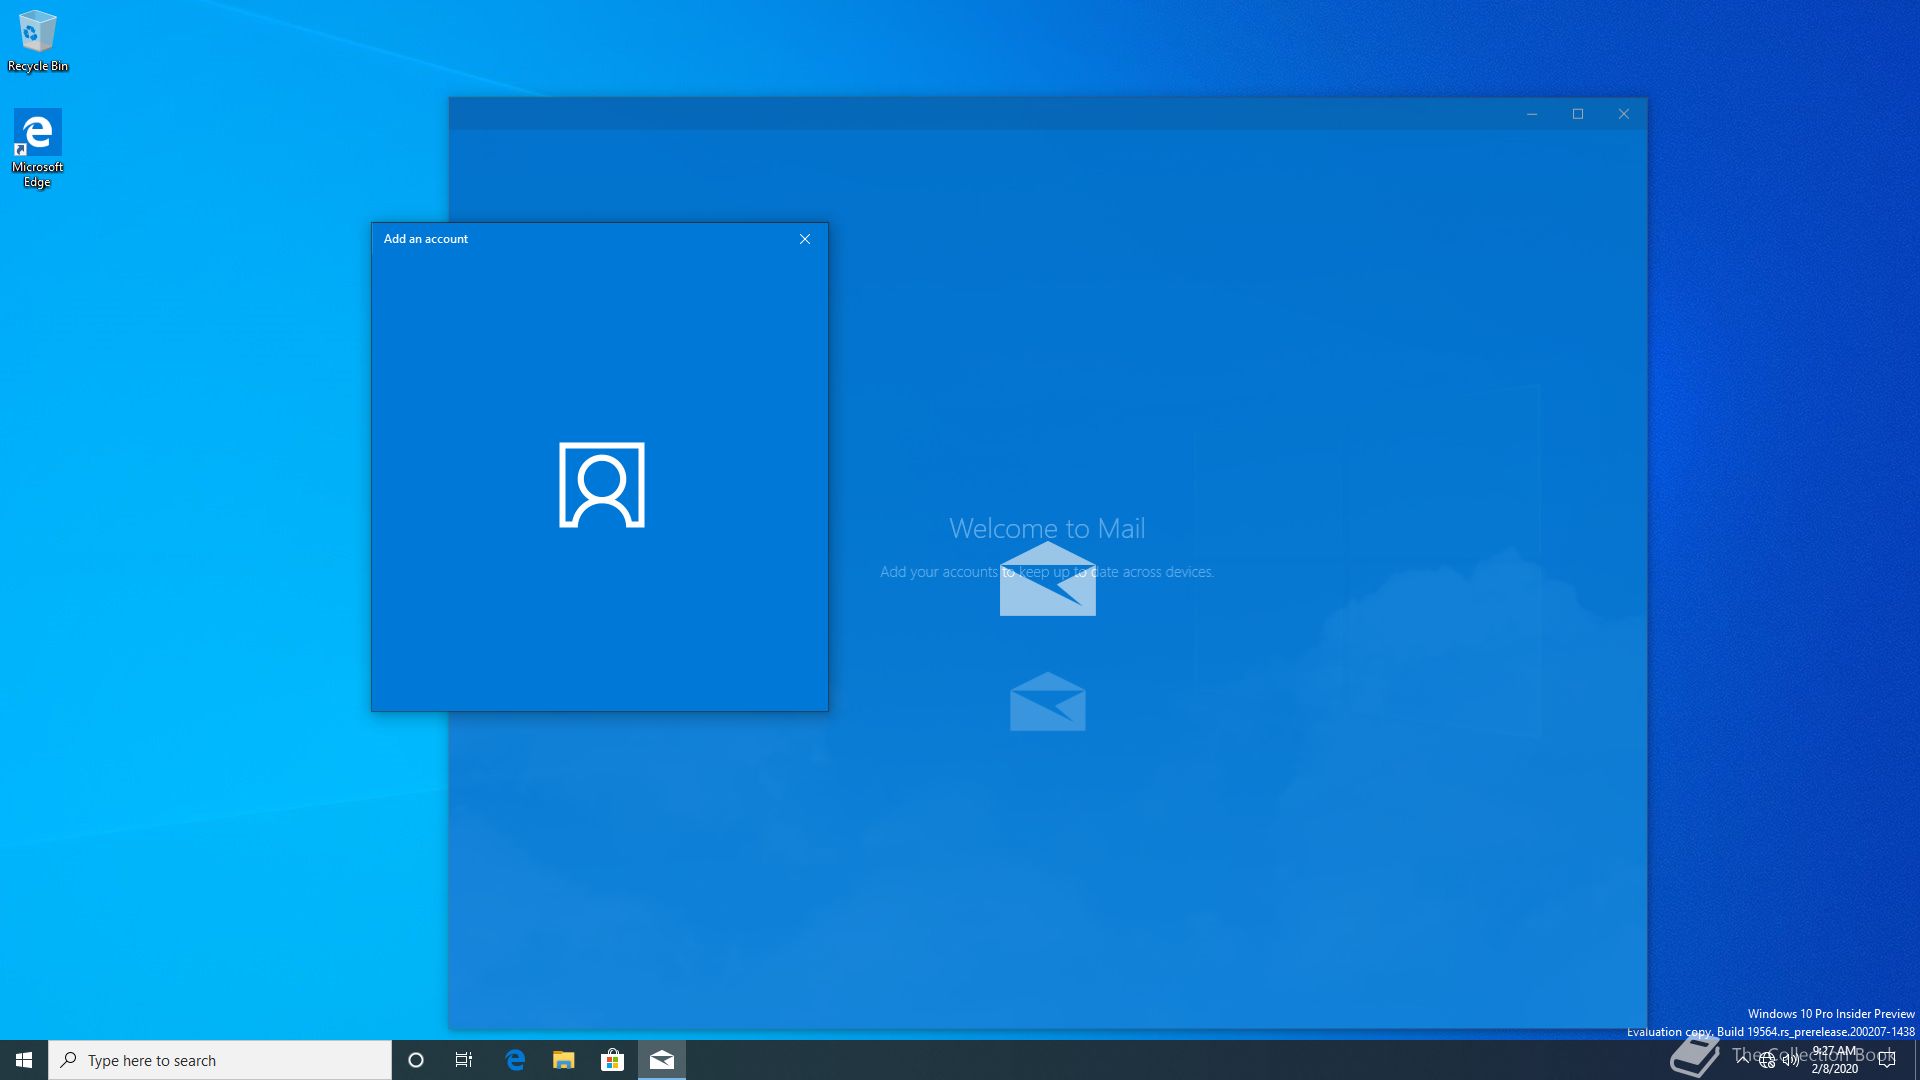
Task: Click the Show desktop sliver
Action: coord(1916,1060)
